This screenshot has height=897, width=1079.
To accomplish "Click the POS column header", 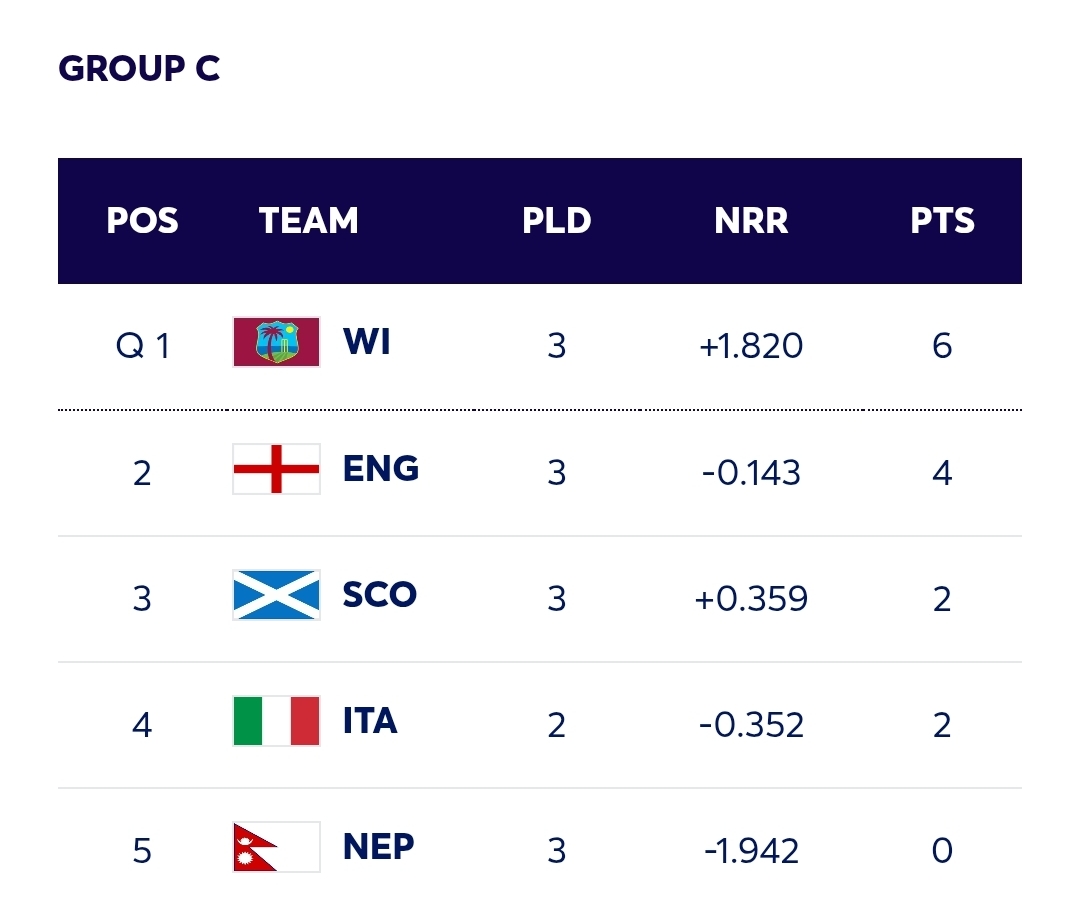I will pyautogui.click(x=142, y=221).
